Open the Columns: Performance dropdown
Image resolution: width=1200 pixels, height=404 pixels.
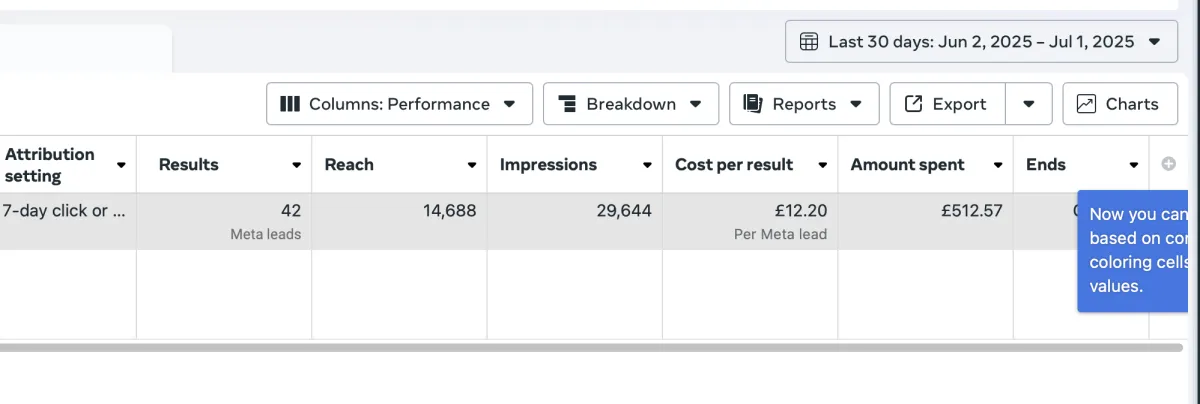[x=399, y=104]
